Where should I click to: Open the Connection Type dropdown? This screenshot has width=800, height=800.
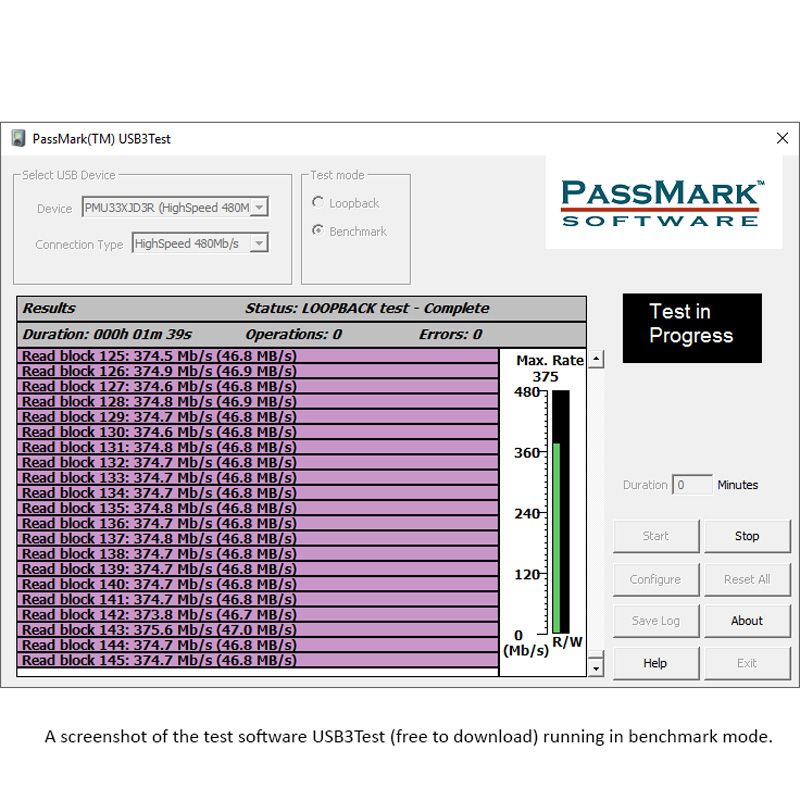point(259,243)
